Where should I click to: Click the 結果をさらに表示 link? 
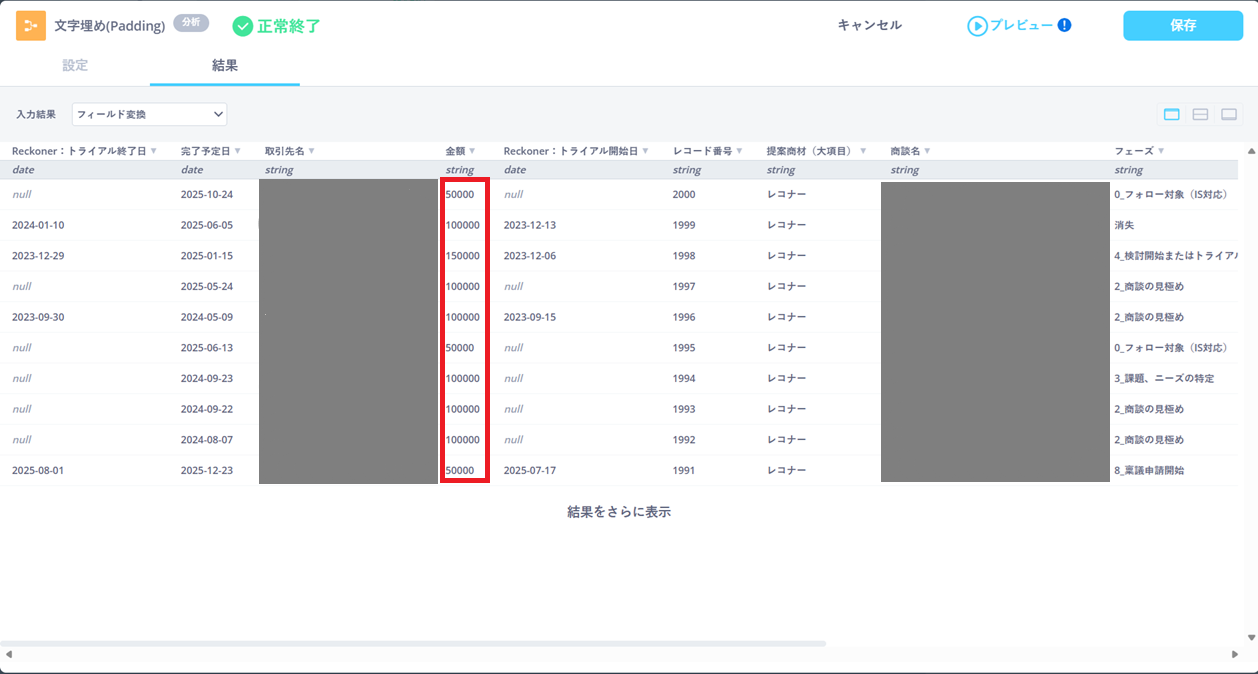tap(618, 512)
